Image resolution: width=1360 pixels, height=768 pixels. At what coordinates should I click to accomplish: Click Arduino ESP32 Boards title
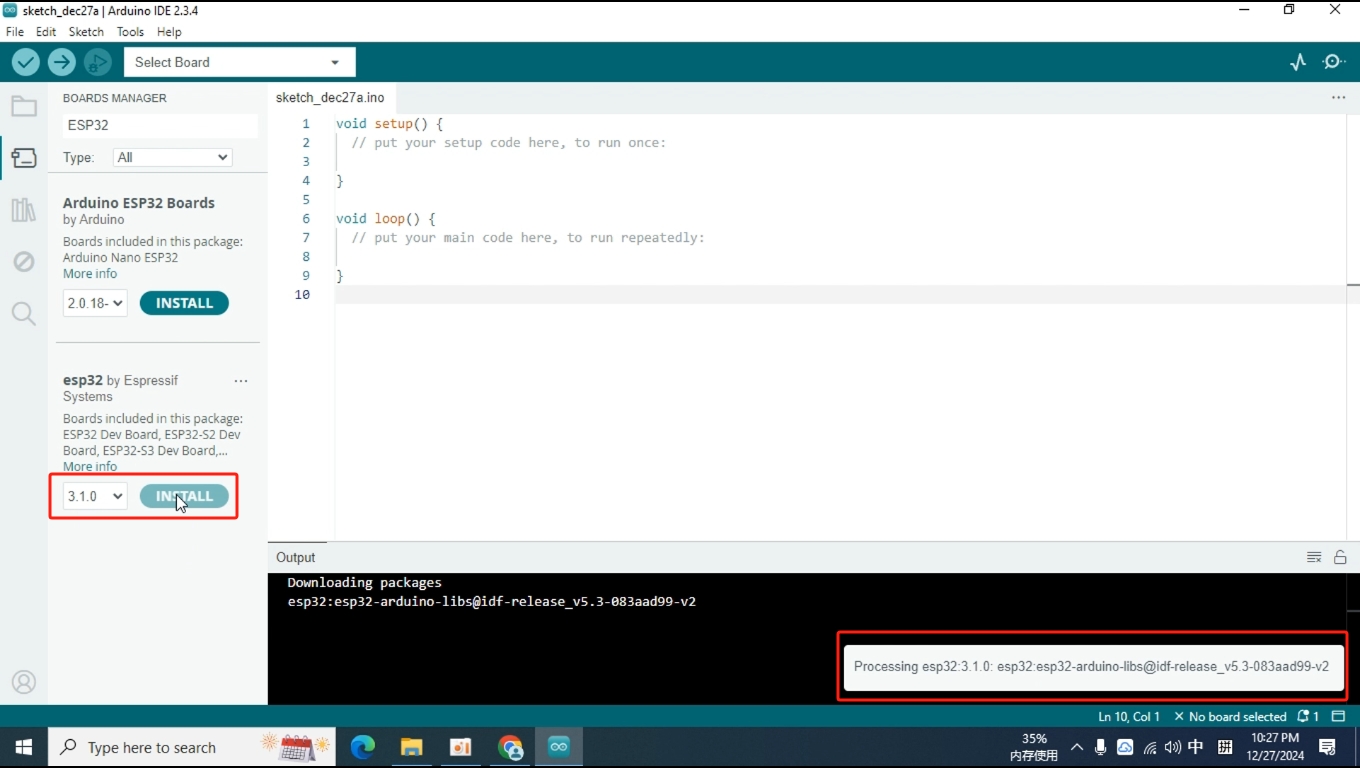139,203
